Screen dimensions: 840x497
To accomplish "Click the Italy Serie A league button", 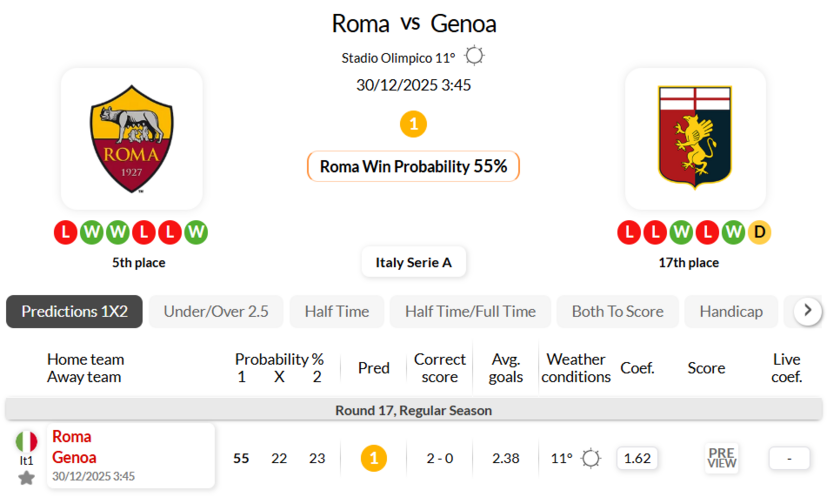I will [x=414, y=262].
